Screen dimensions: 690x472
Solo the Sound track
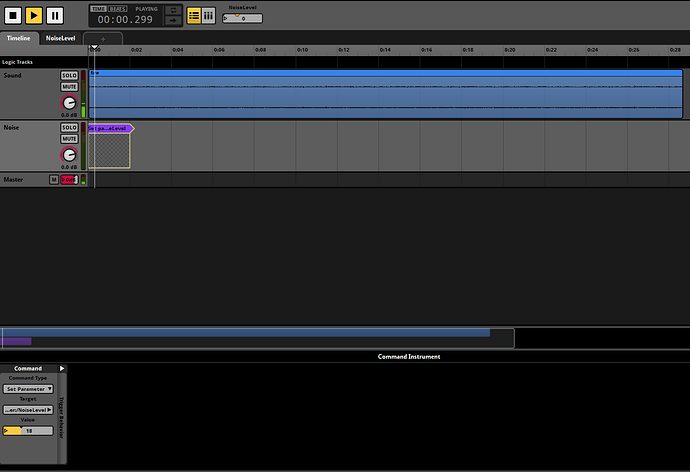click(x=69, y=76)
